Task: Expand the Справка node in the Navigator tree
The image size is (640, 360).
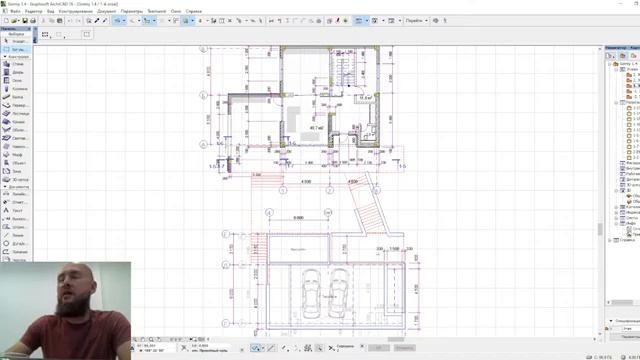Action: [x=610, y=240]
